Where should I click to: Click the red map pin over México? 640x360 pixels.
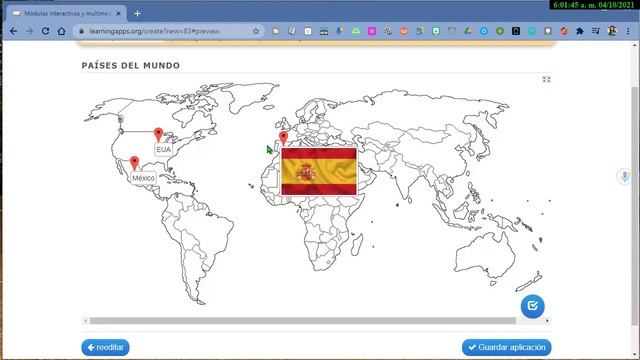click(x=134, y=163)
